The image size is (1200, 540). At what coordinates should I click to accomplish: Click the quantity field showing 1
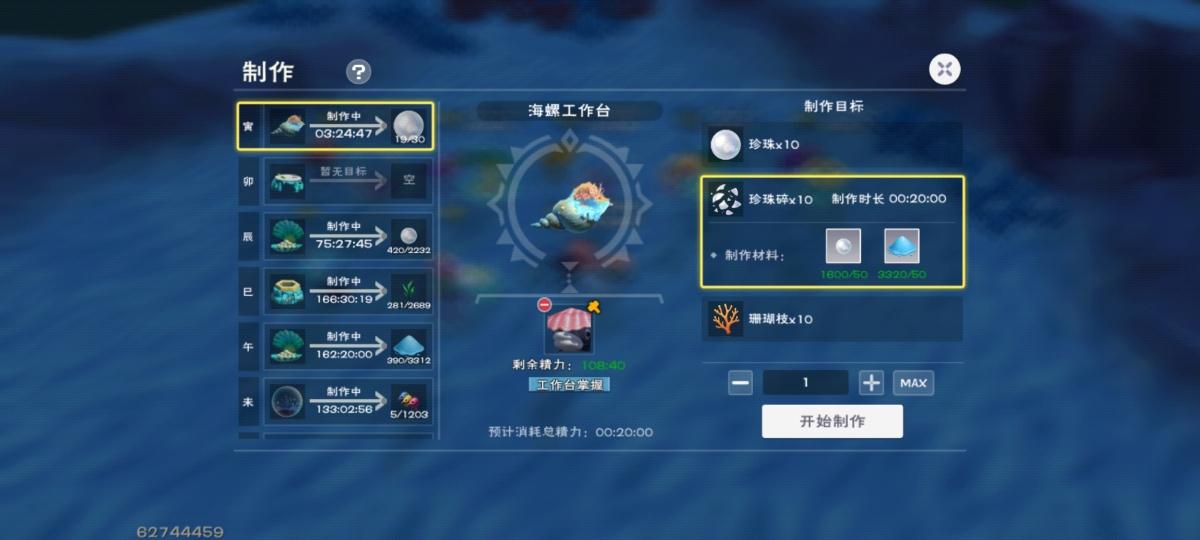tap(806, 382)
